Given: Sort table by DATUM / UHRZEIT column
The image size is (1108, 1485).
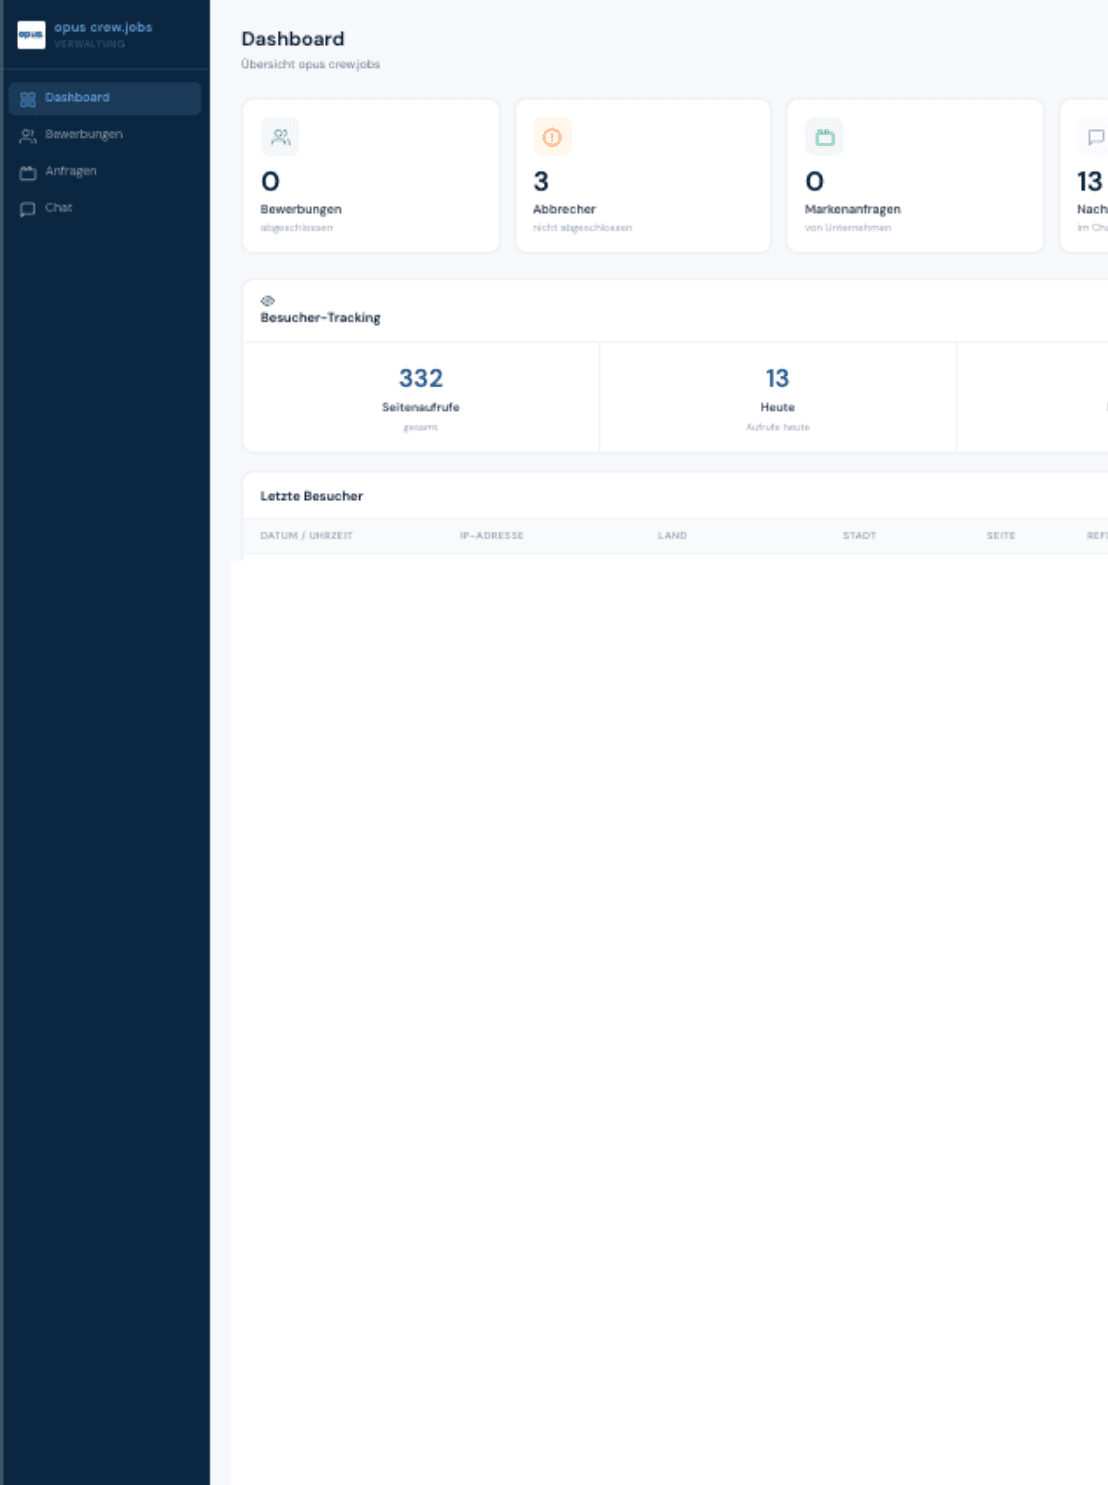Looking at the screenshot, I should (307, 535).
